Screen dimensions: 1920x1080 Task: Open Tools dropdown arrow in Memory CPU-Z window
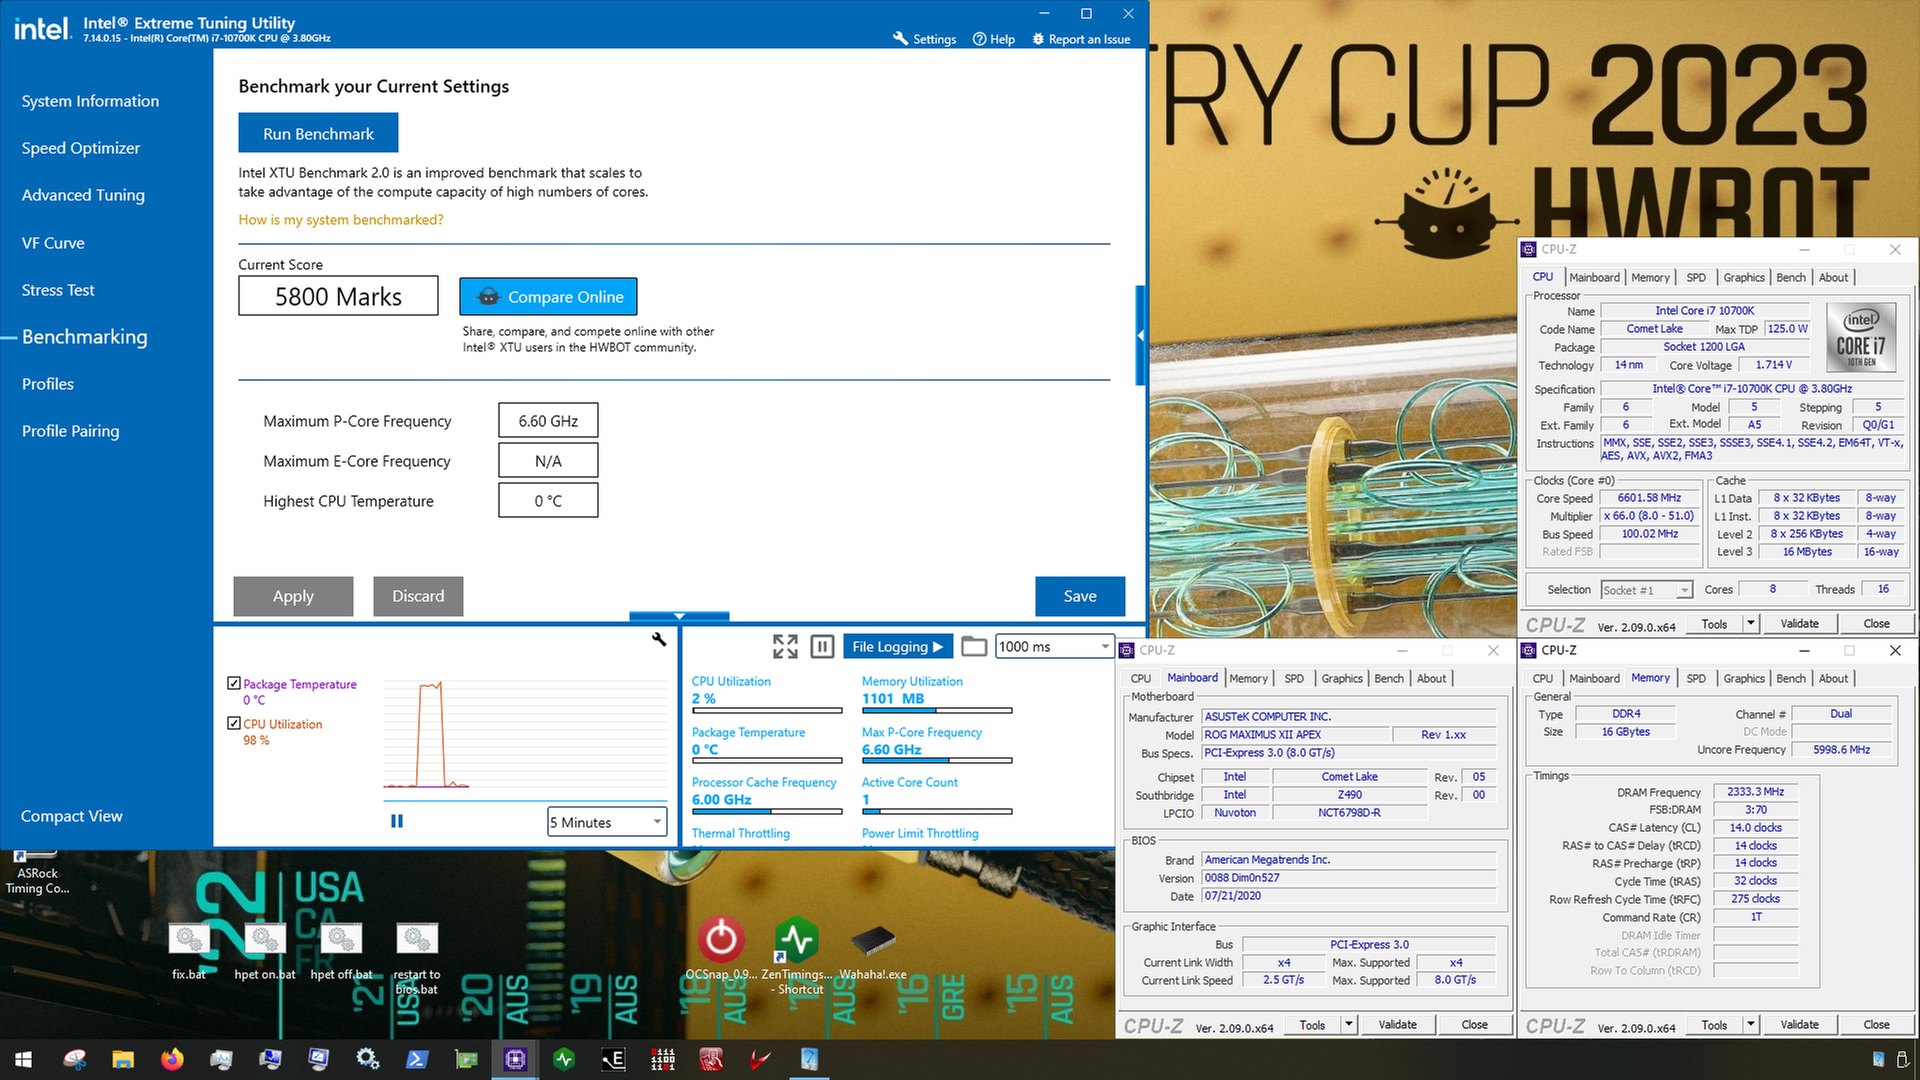click(x=1751, y=1024)
